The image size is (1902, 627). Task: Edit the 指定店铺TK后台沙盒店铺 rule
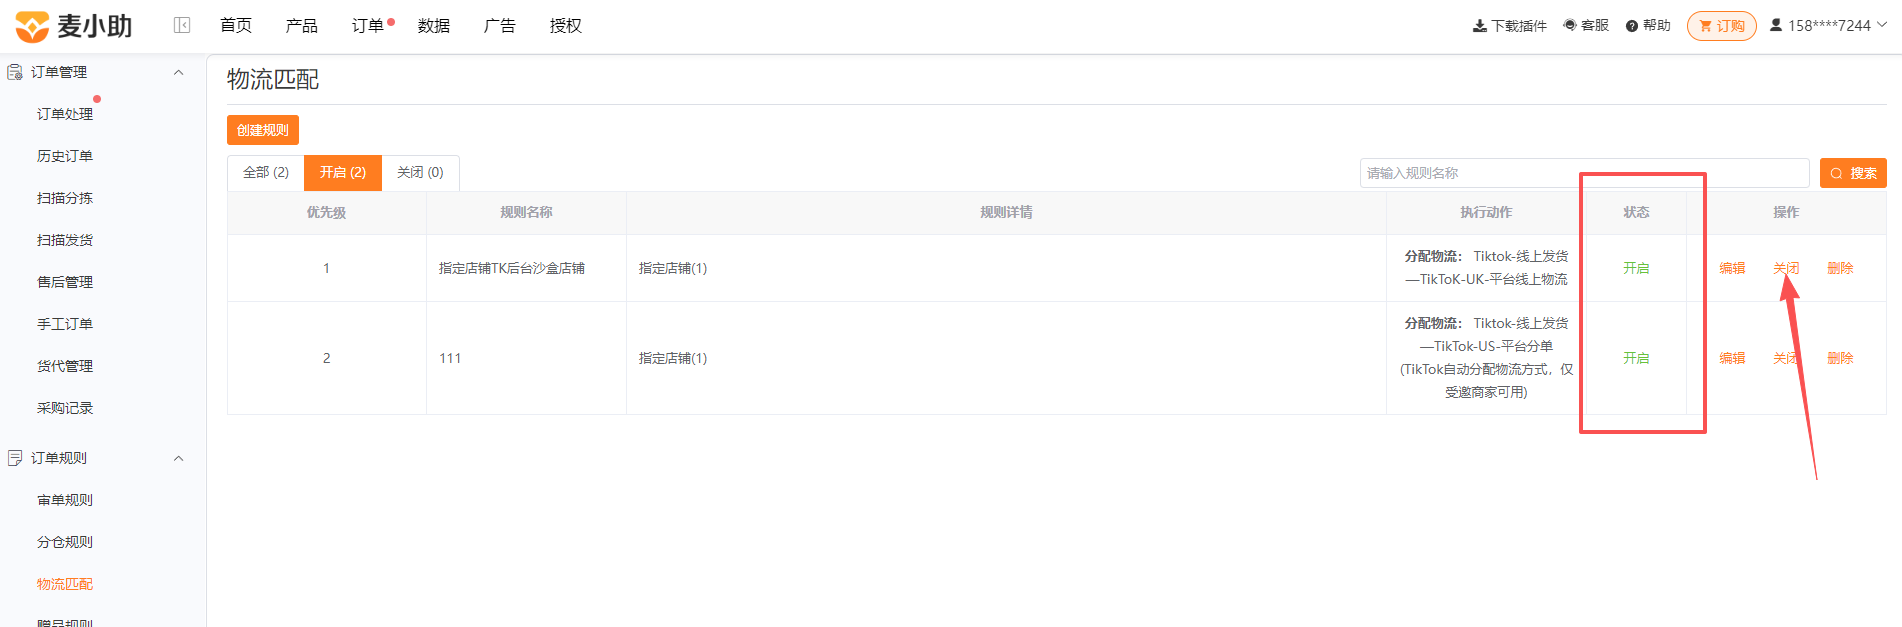tap(1732, 268)
